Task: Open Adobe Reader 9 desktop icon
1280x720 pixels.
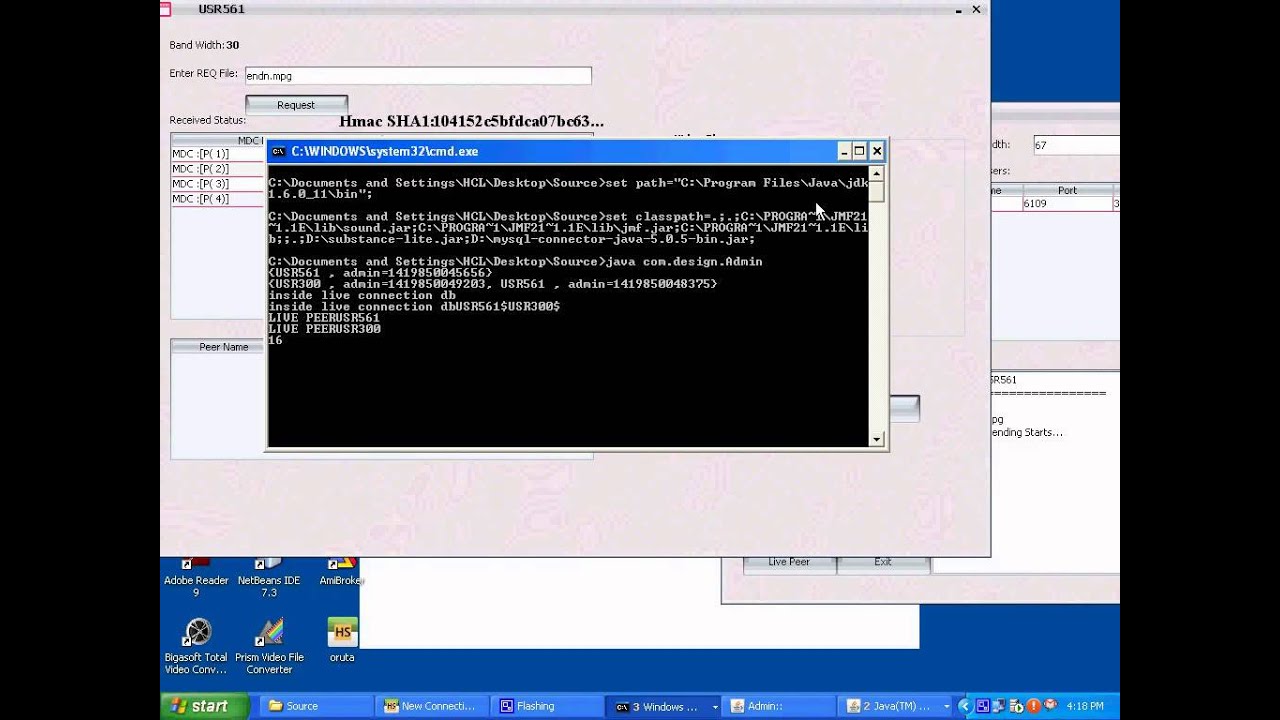Action: [196, 575]
